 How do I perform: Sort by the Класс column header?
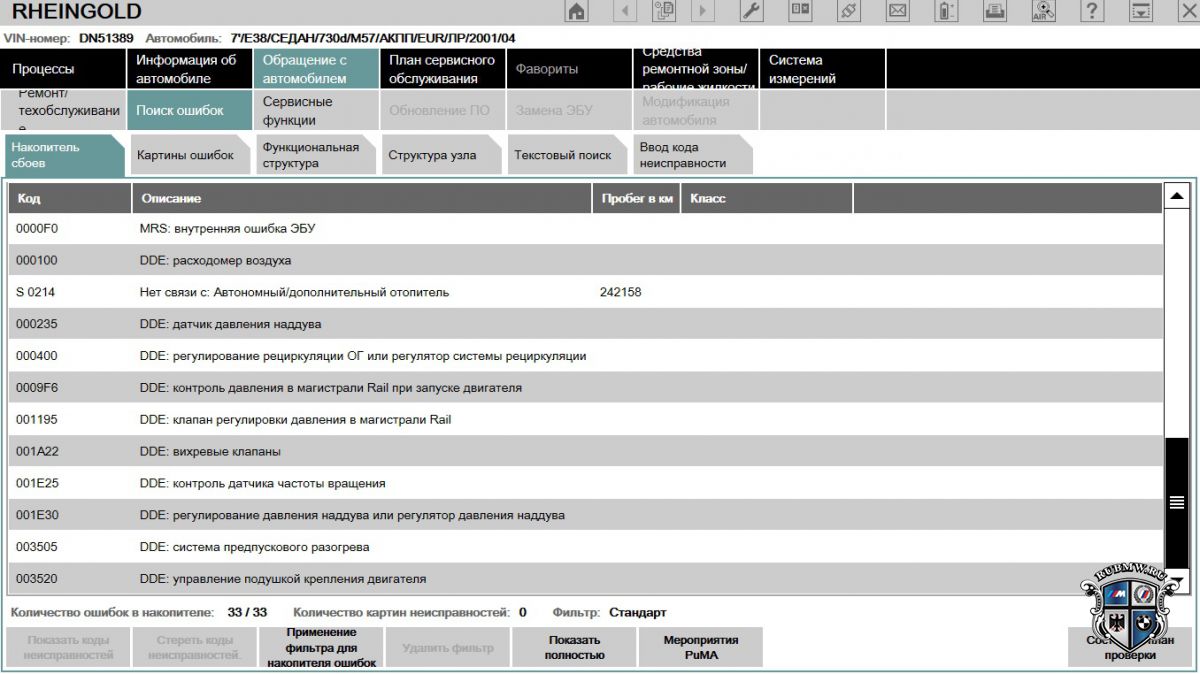click(x=766, y=198)
